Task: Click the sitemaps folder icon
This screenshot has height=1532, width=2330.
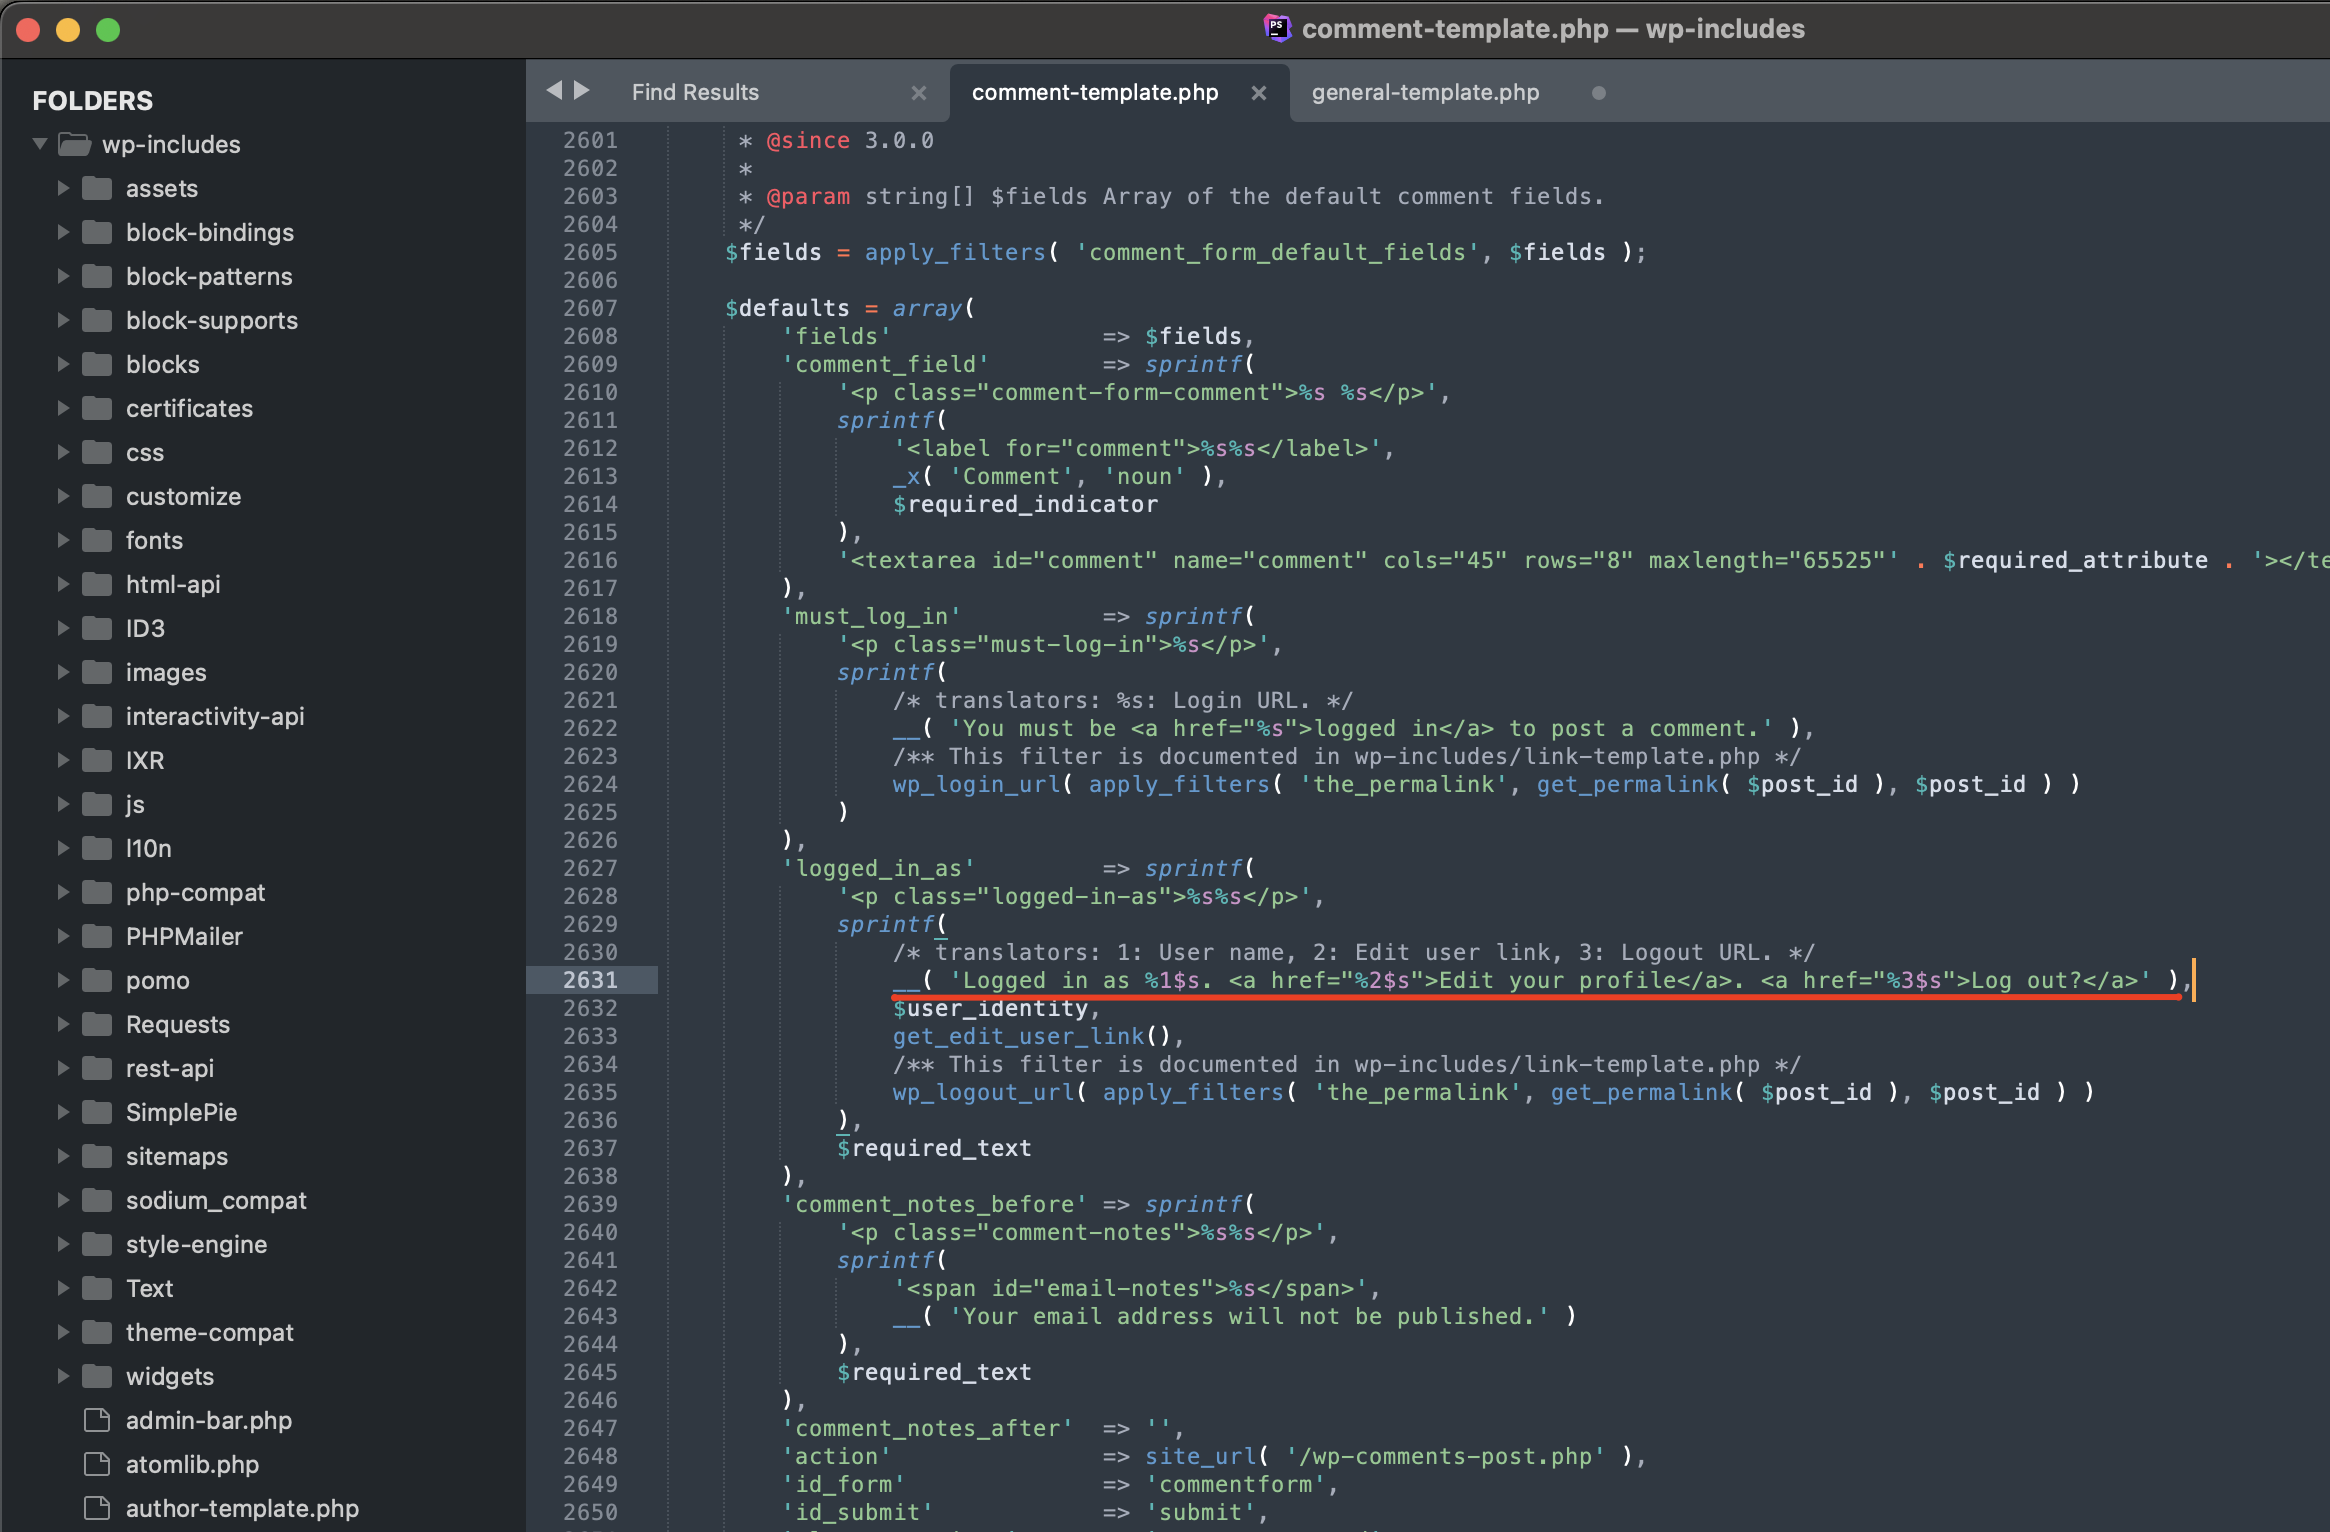Action: 97,1156
